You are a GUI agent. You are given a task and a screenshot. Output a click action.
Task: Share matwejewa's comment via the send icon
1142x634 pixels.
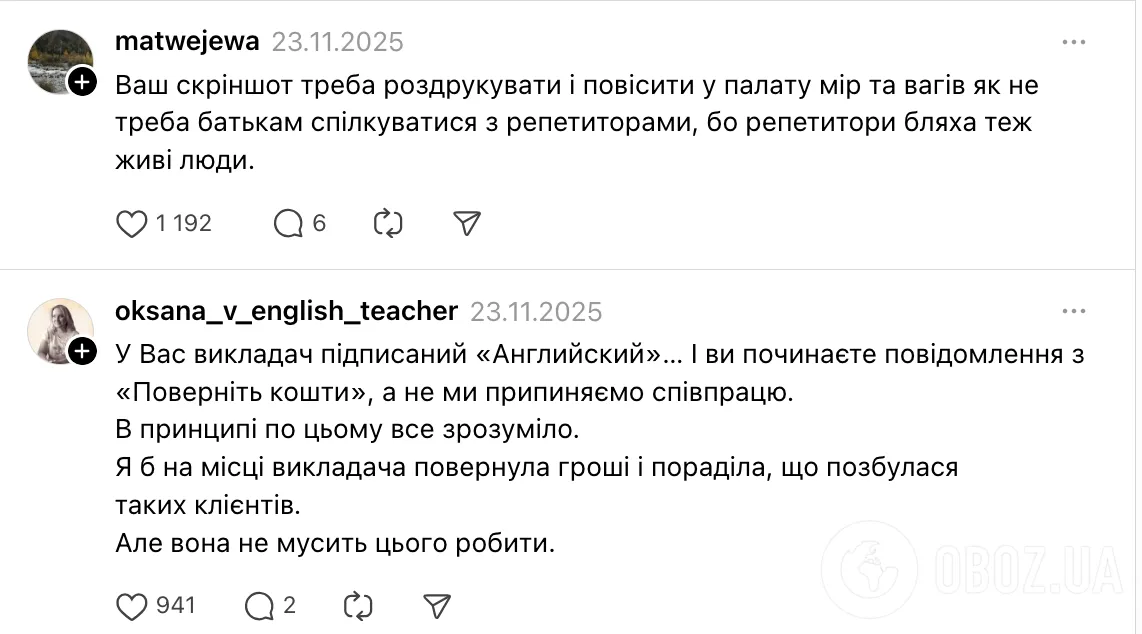point(467,223)
